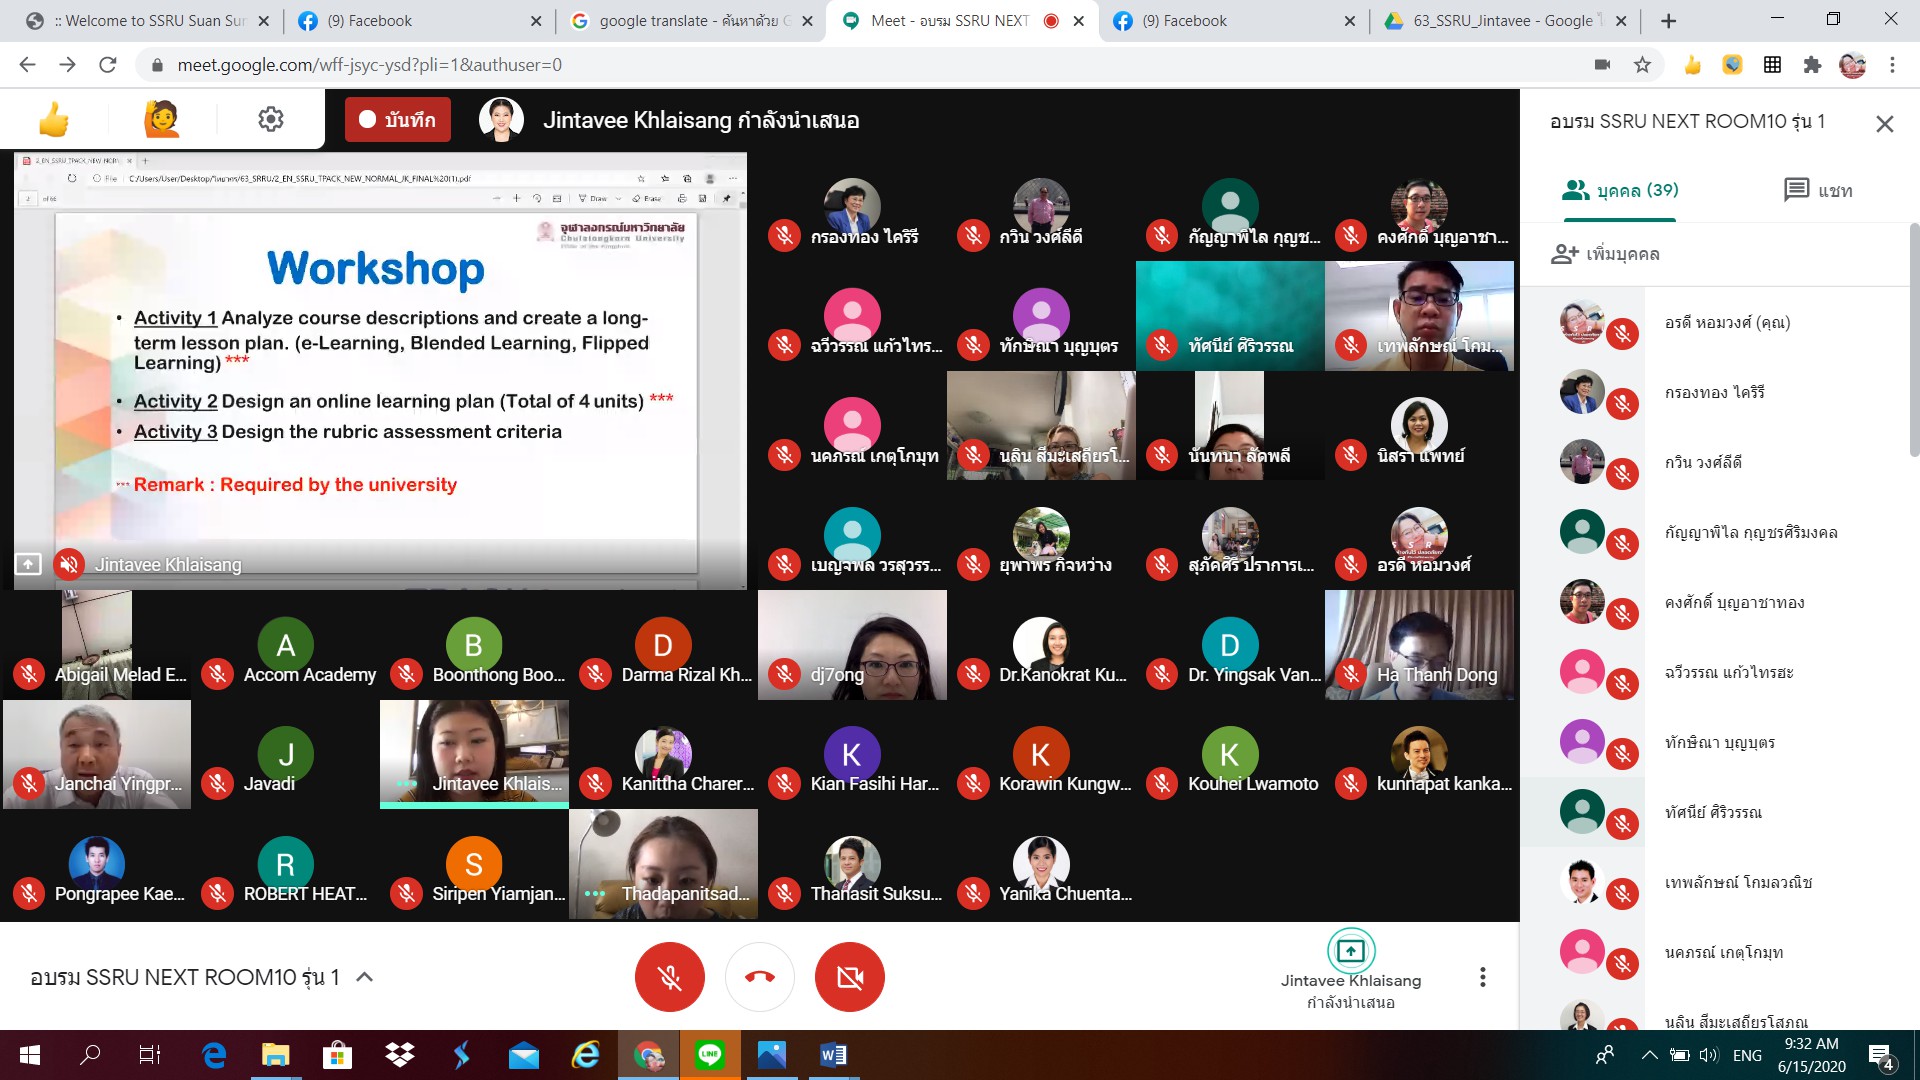The image size is (1920, 1080).
Task: Click camera permission icon in address bar
Action: point(1602,65)
